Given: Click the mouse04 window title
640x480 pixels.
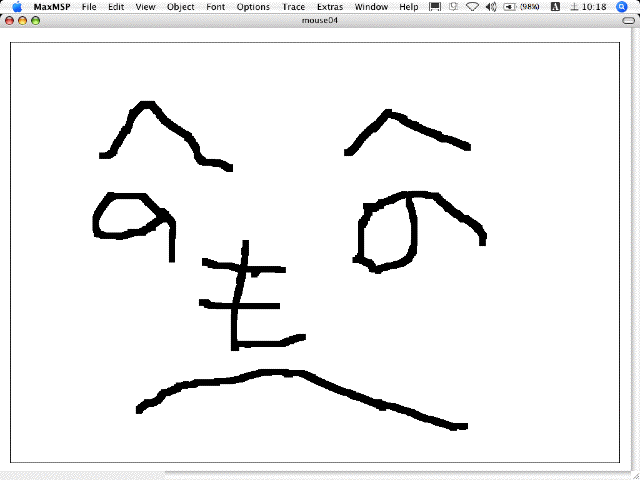Looking at the screenshot, I should 320,20.
